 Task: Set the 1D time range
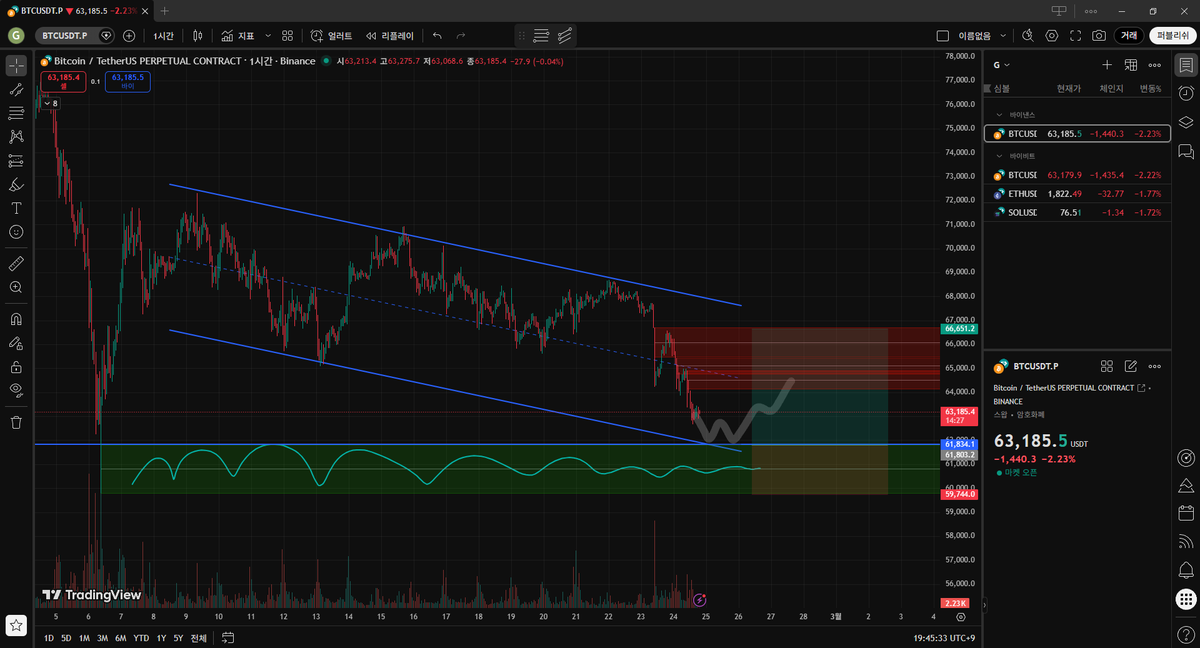point(49,637)
